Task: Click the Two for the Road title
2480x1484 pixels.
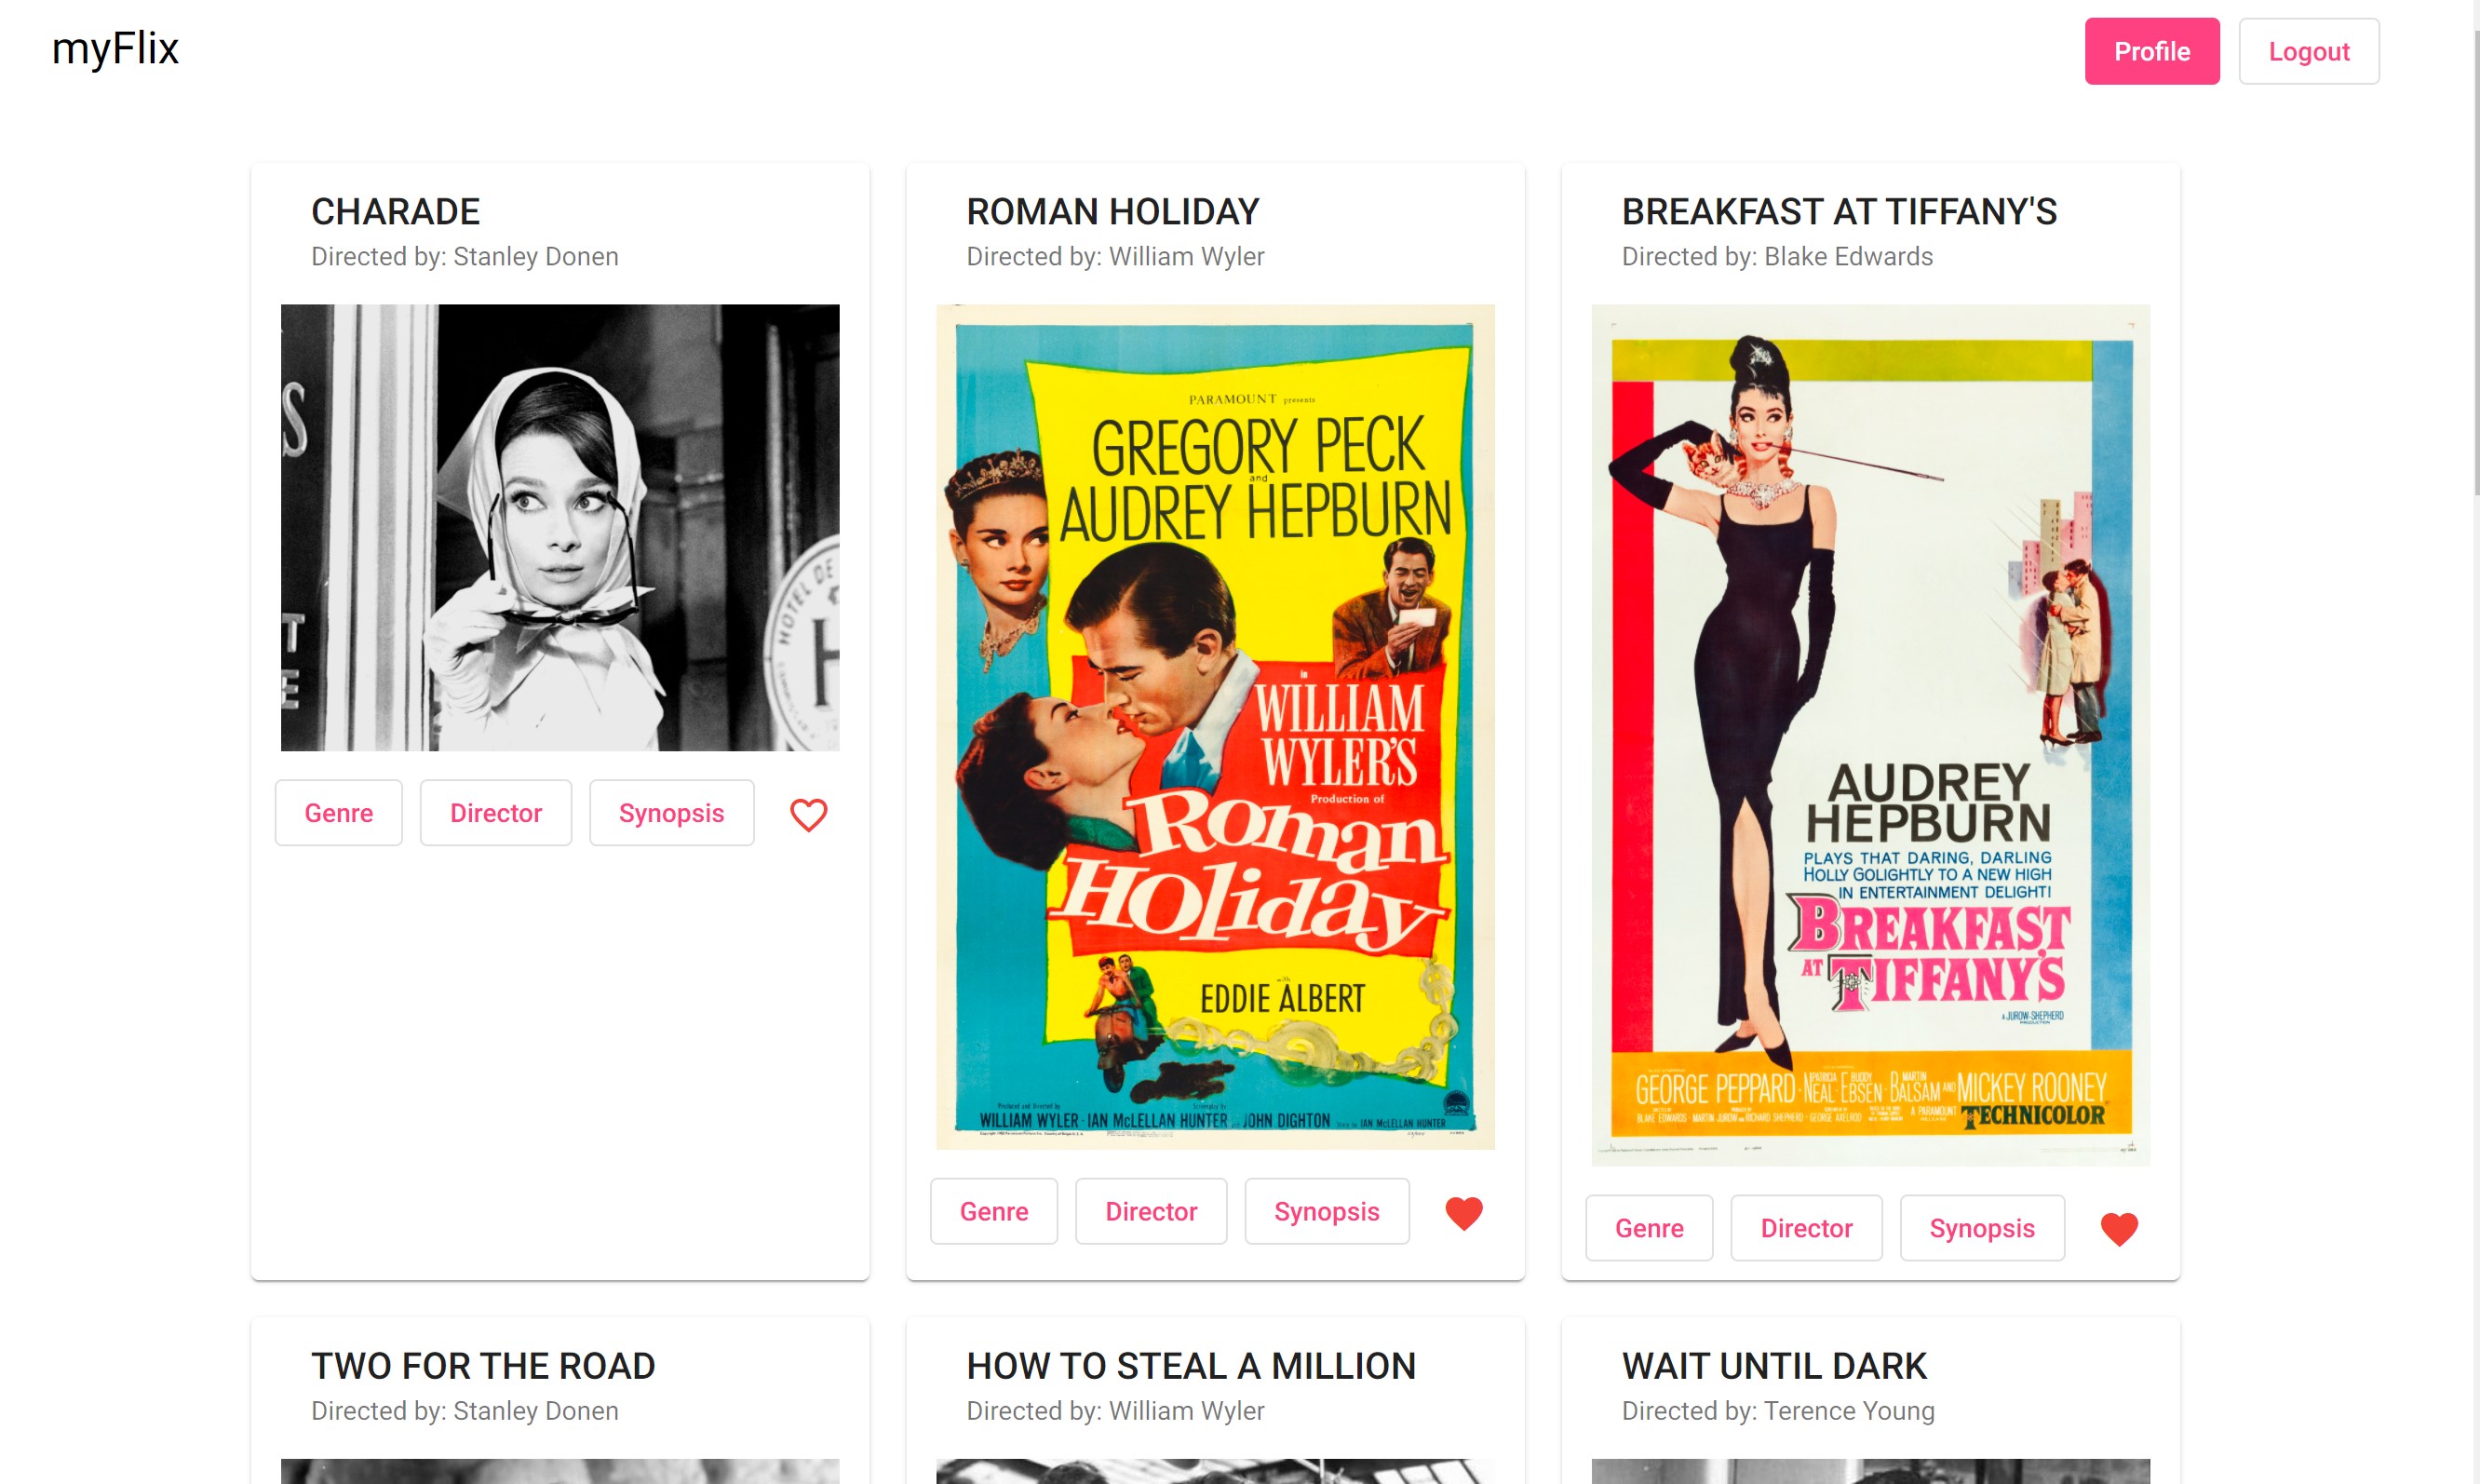Action: click(483, 1366)
